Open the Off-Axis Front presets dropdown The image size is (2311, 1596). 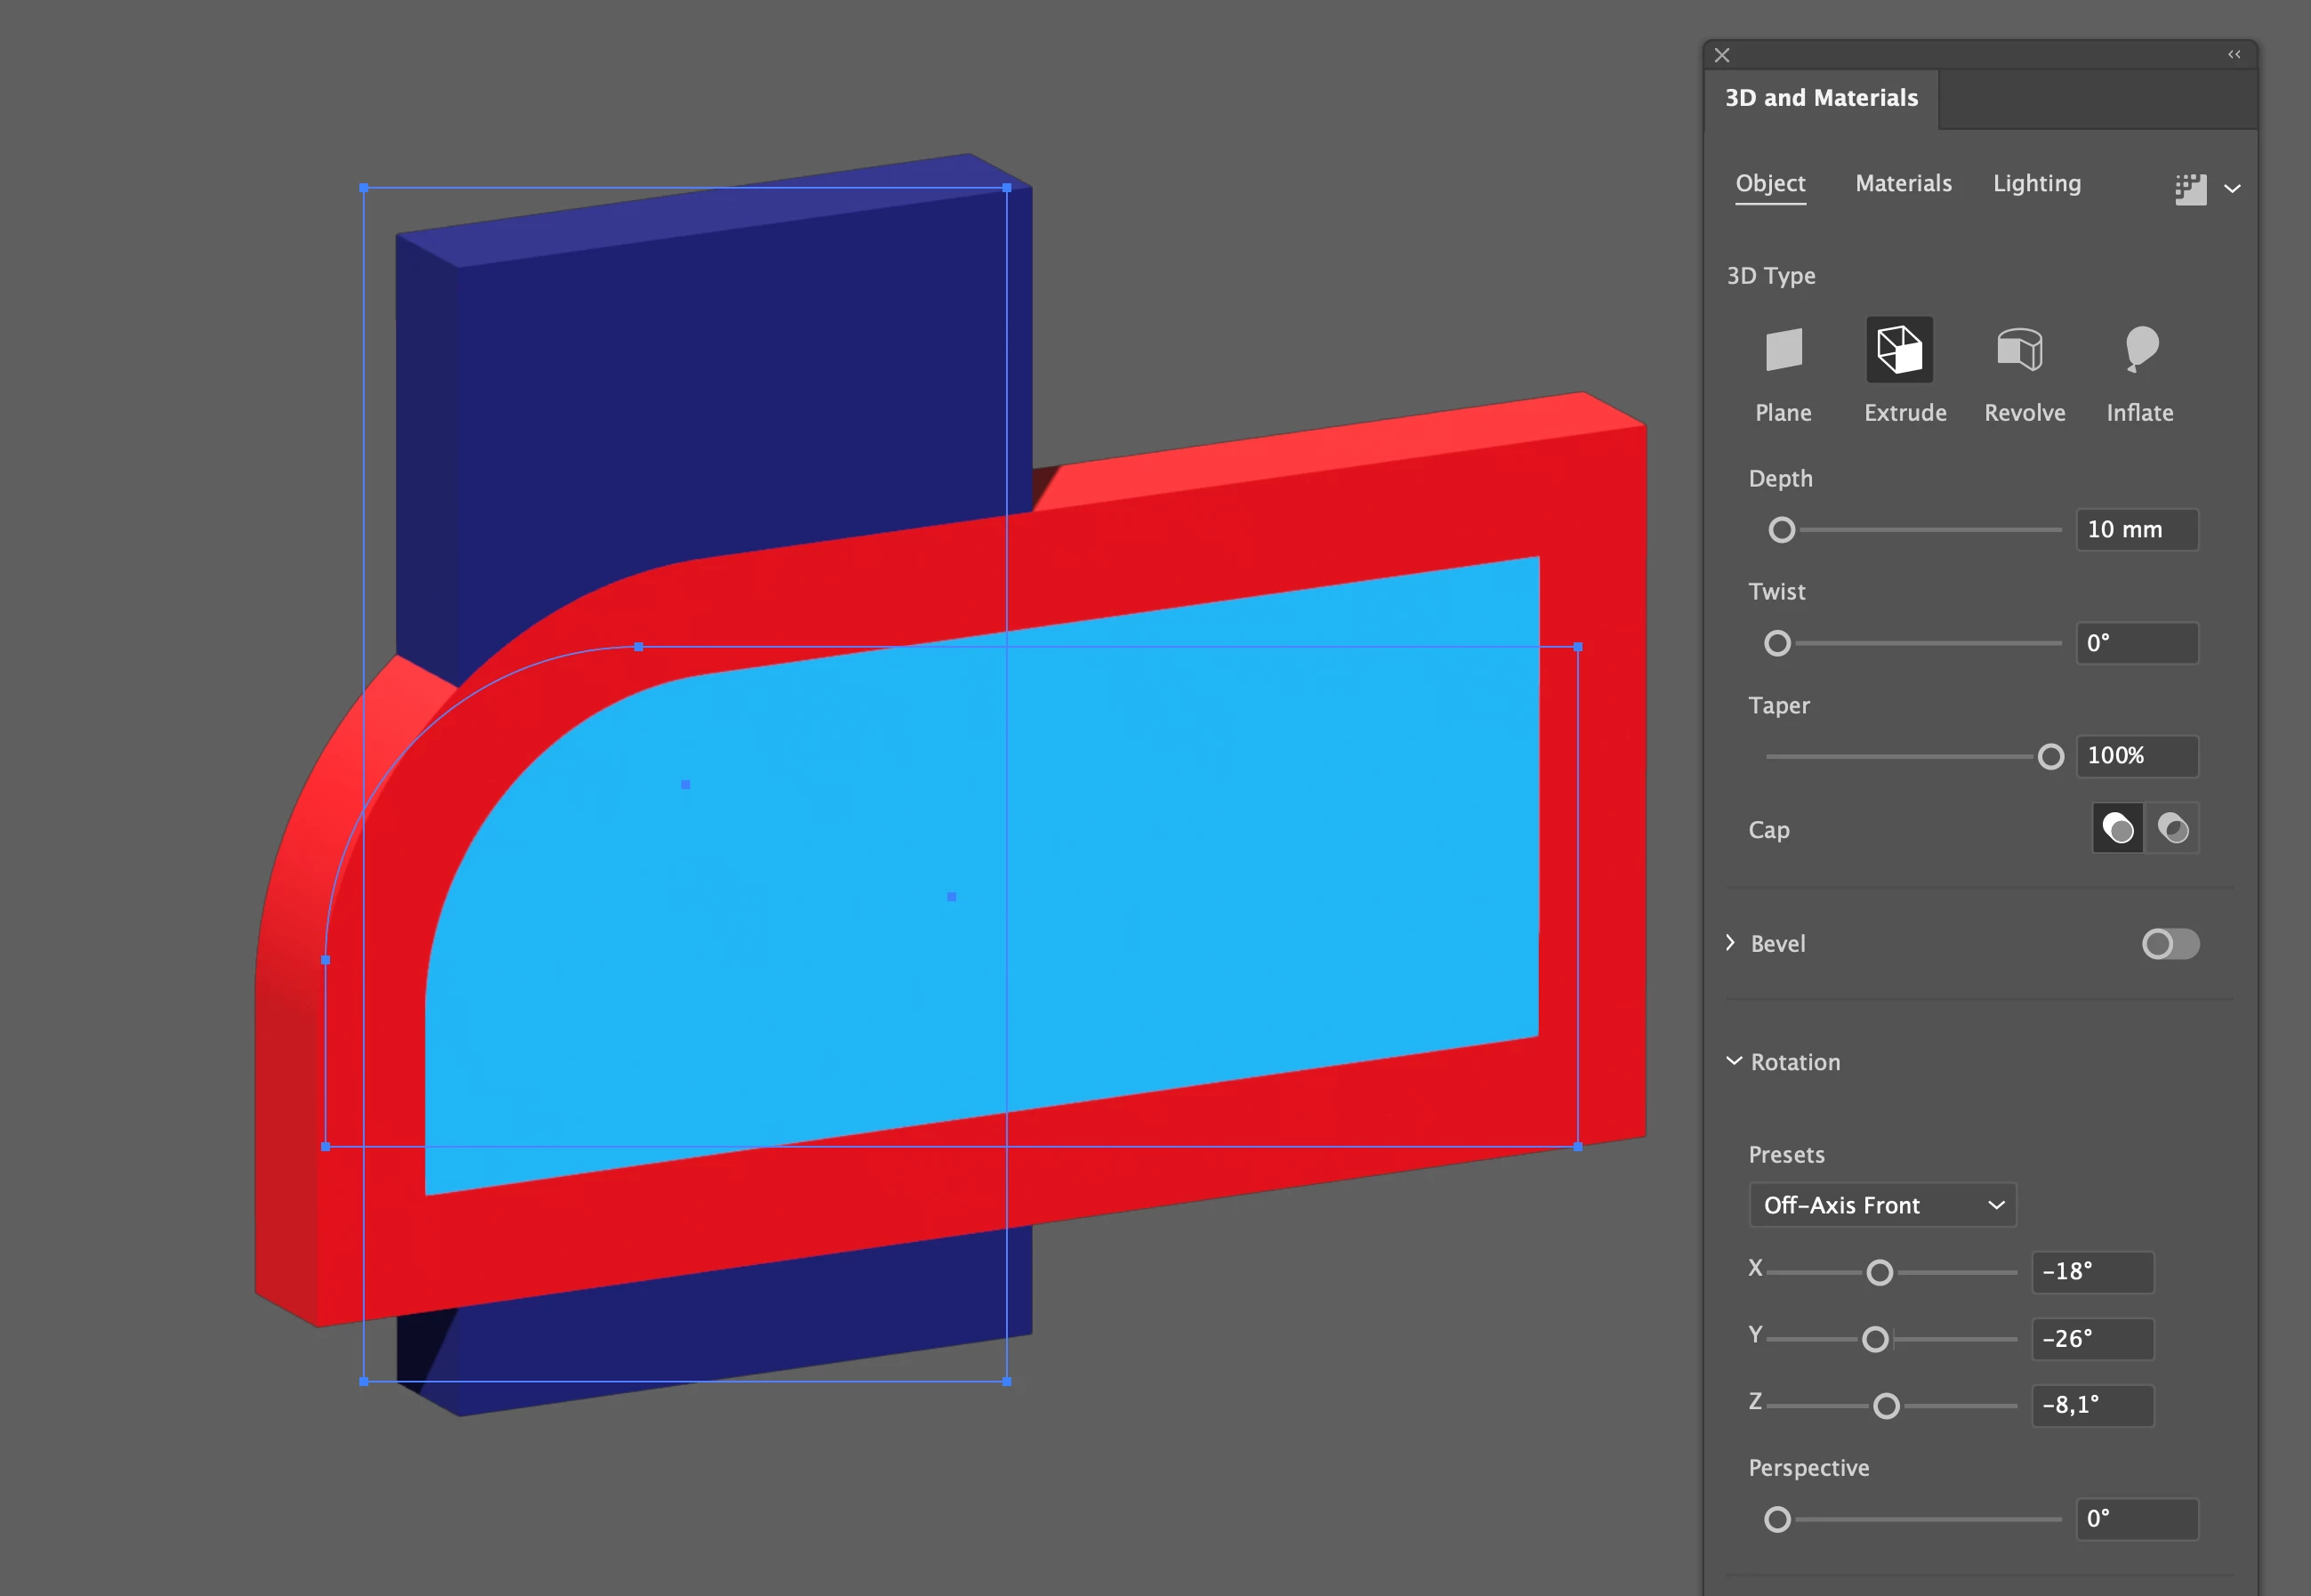point(1882,1205)
